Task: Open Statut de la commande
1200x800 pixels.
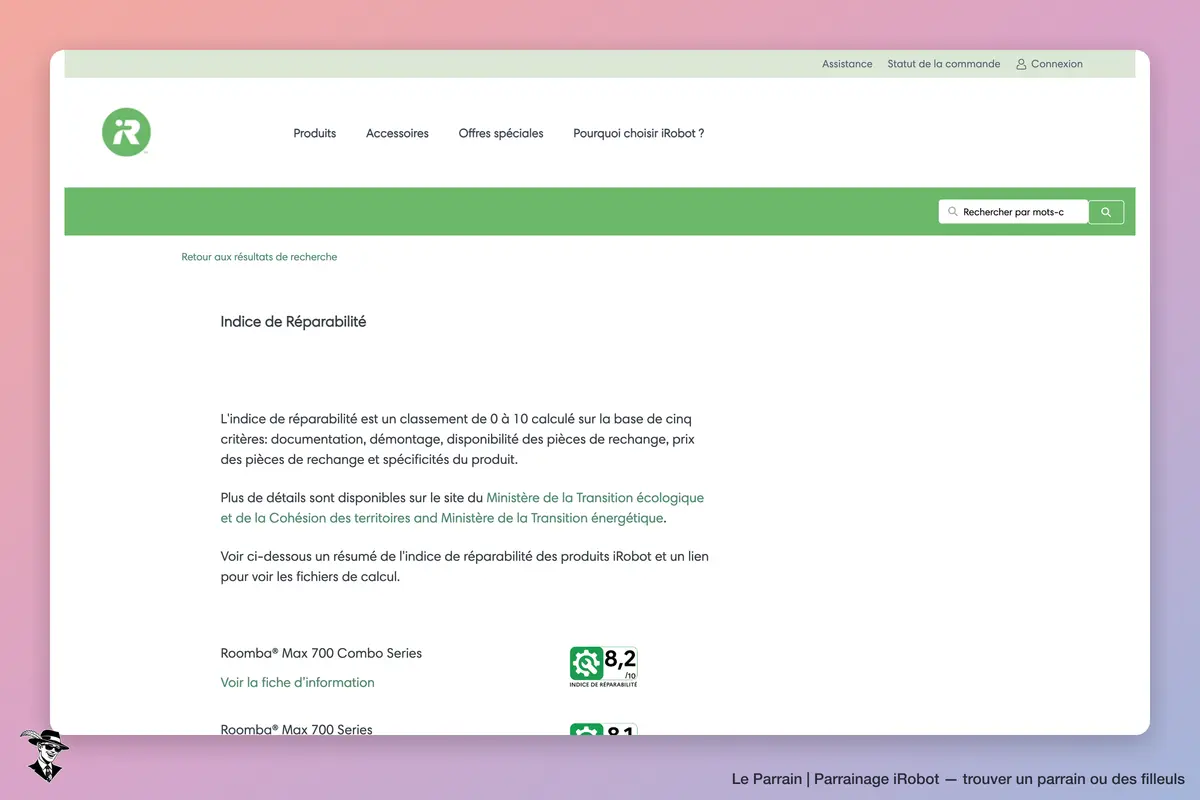Action: (944, 64)
